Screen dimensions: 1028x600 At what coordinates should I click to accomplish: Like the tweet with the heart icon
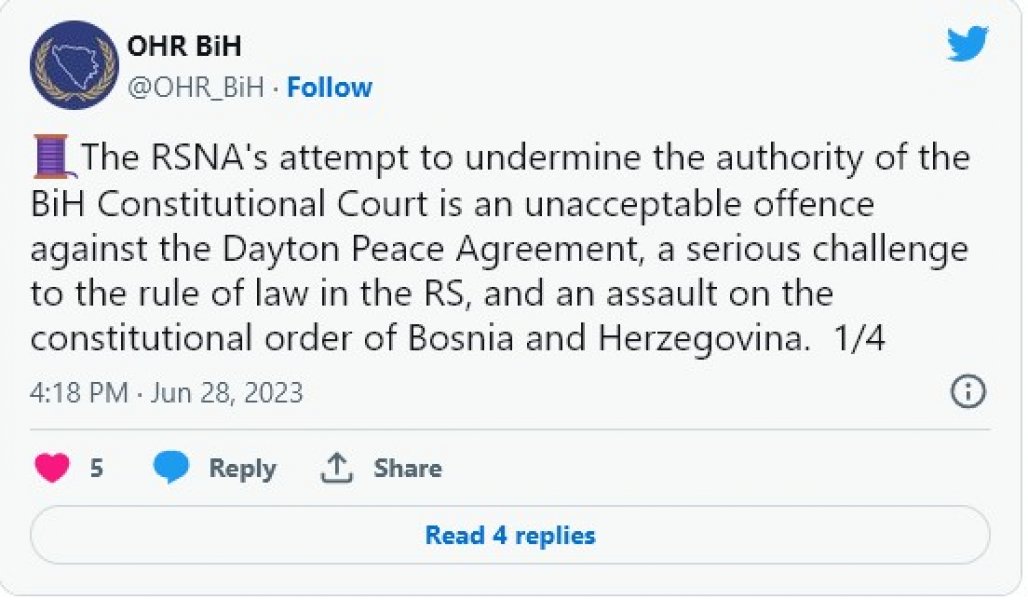pos(52,468)
